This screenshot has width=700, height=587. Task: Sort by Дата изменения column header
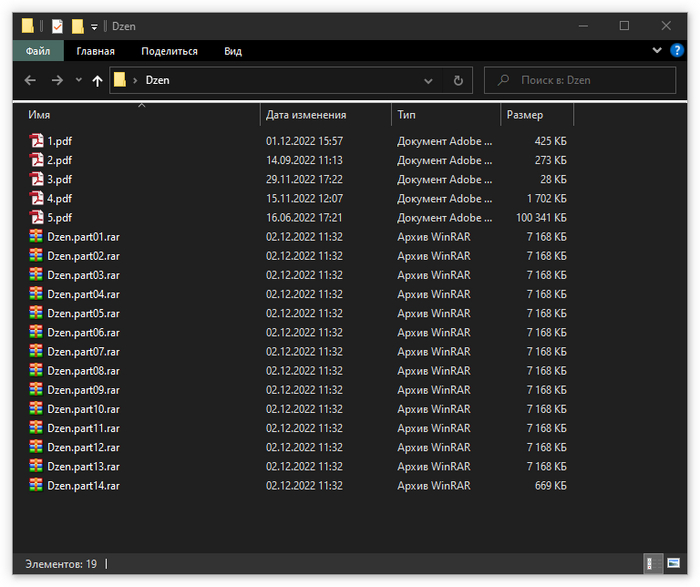(306, 115)
